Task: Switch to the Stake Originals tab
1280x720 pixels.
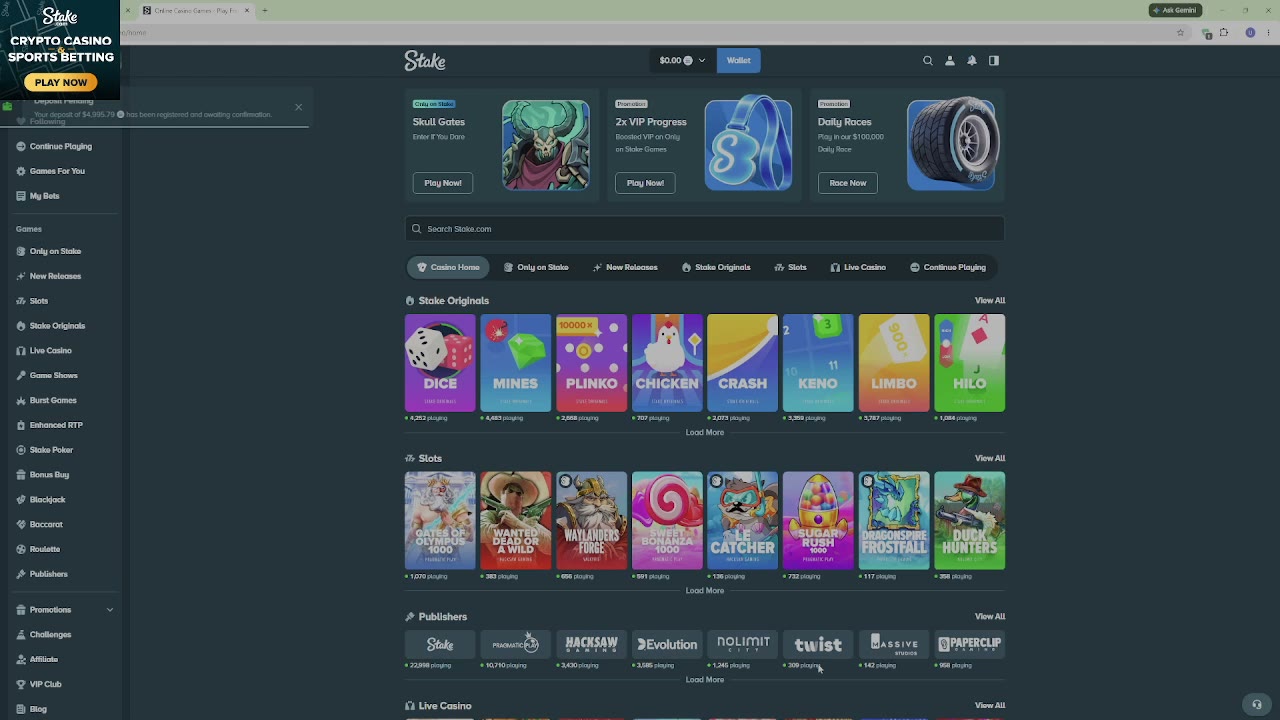Action: (x=716, y=267)
